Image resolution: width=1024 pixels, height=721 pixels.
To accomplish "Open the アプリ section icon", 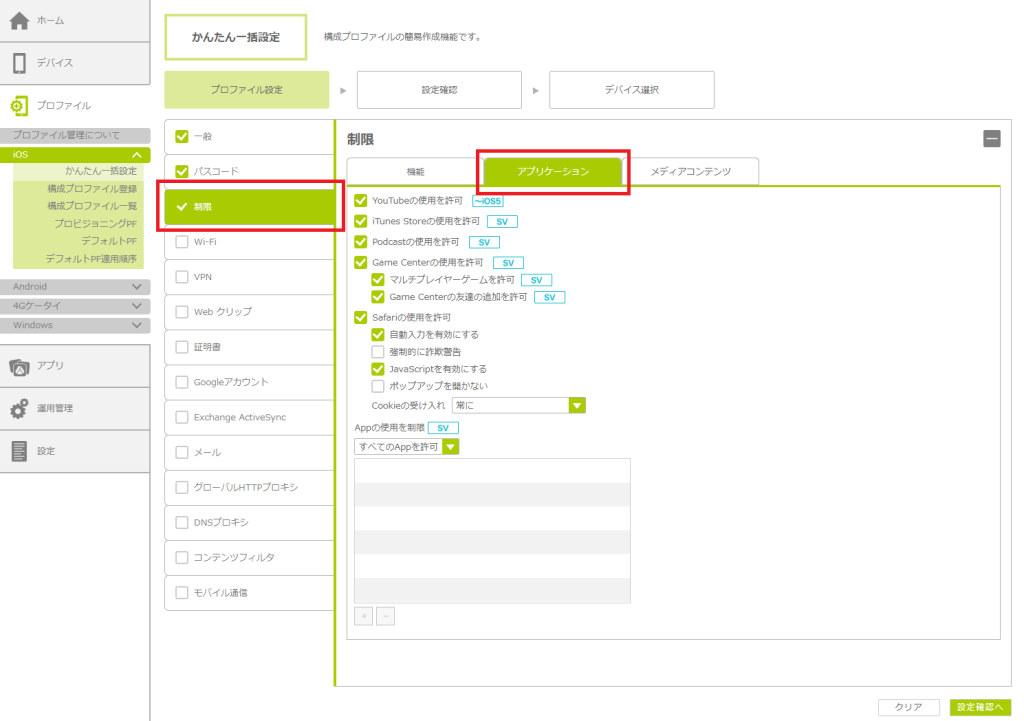I will 19,367.
